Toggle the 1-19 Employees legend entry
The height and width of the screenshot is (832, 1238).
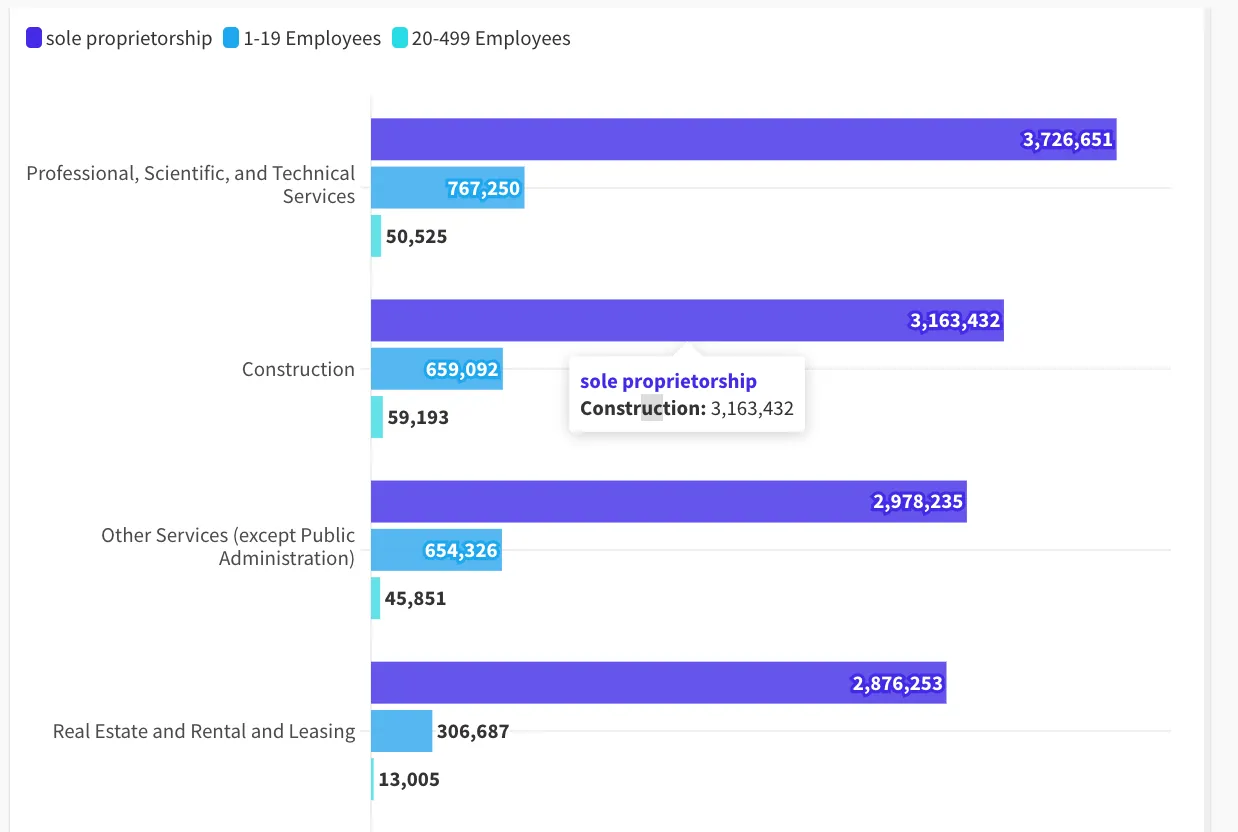pyautogui.click(x=302, y=39)
